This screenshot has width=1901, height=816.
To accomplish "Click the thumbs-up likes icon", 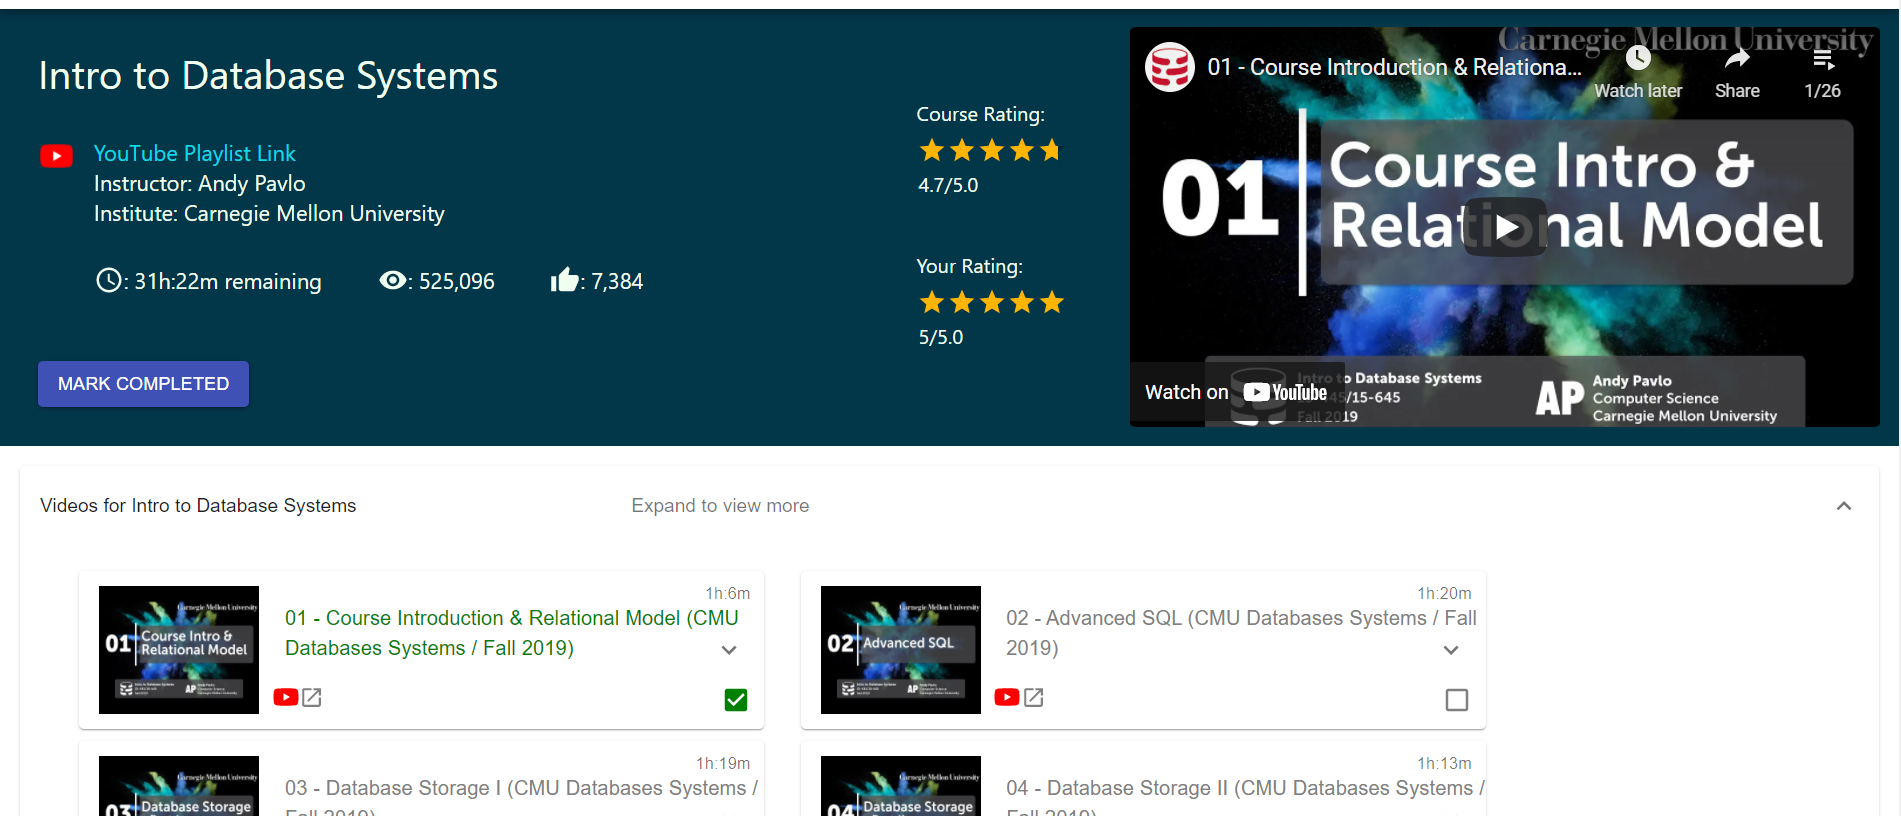I will coord(565,280).
